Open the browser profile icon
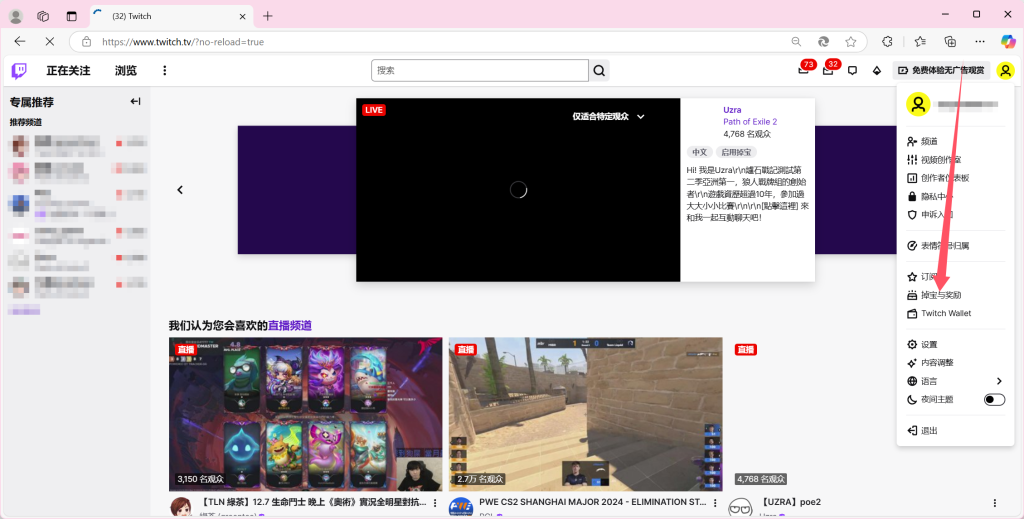 pyautogui.click(x=16, y=16)
